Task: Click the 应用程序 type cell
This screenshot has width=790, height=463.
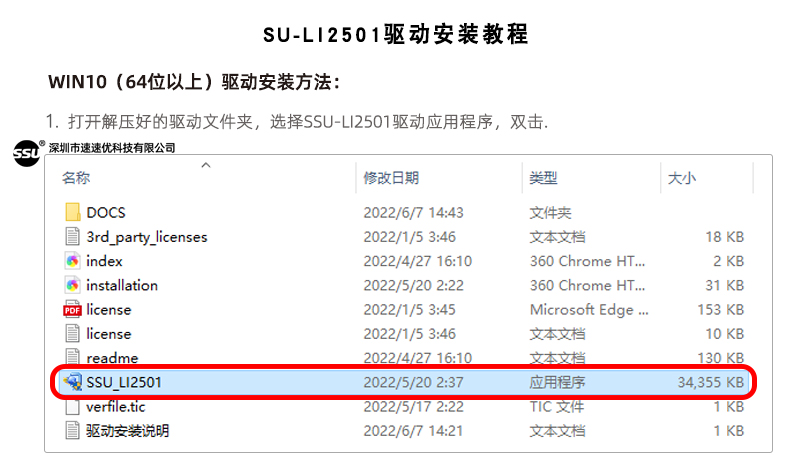Action: coord(558,382)
